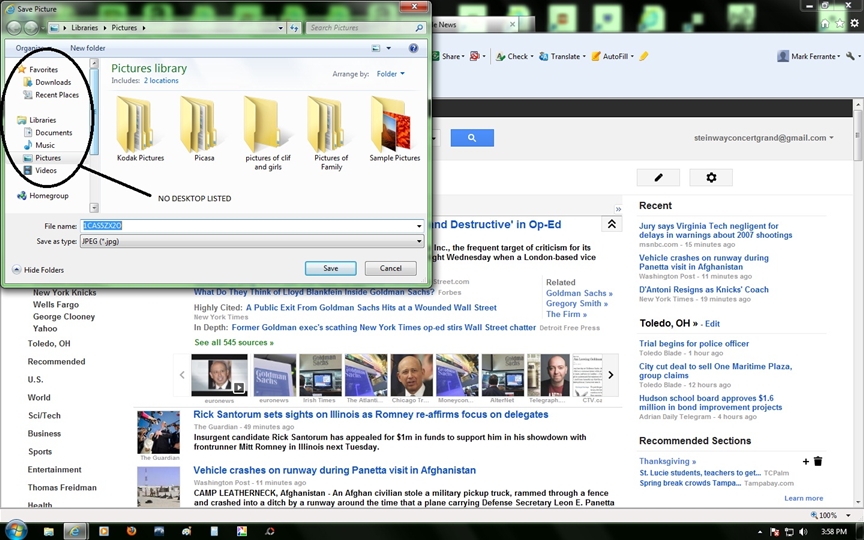Click New folder in the dialog toolbar
Screen dimensions: 864x540
click(88, 48)
